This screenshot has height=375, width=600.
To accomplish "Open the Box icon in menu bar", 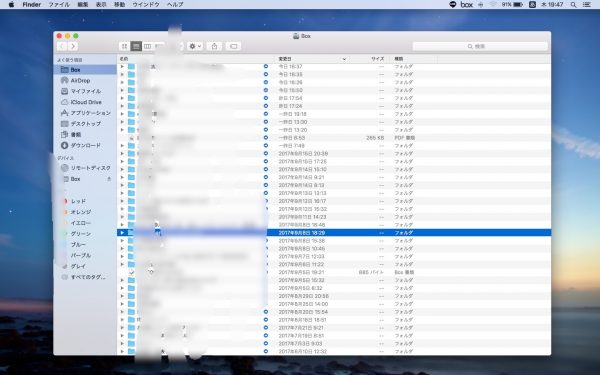I will [466, 5].
